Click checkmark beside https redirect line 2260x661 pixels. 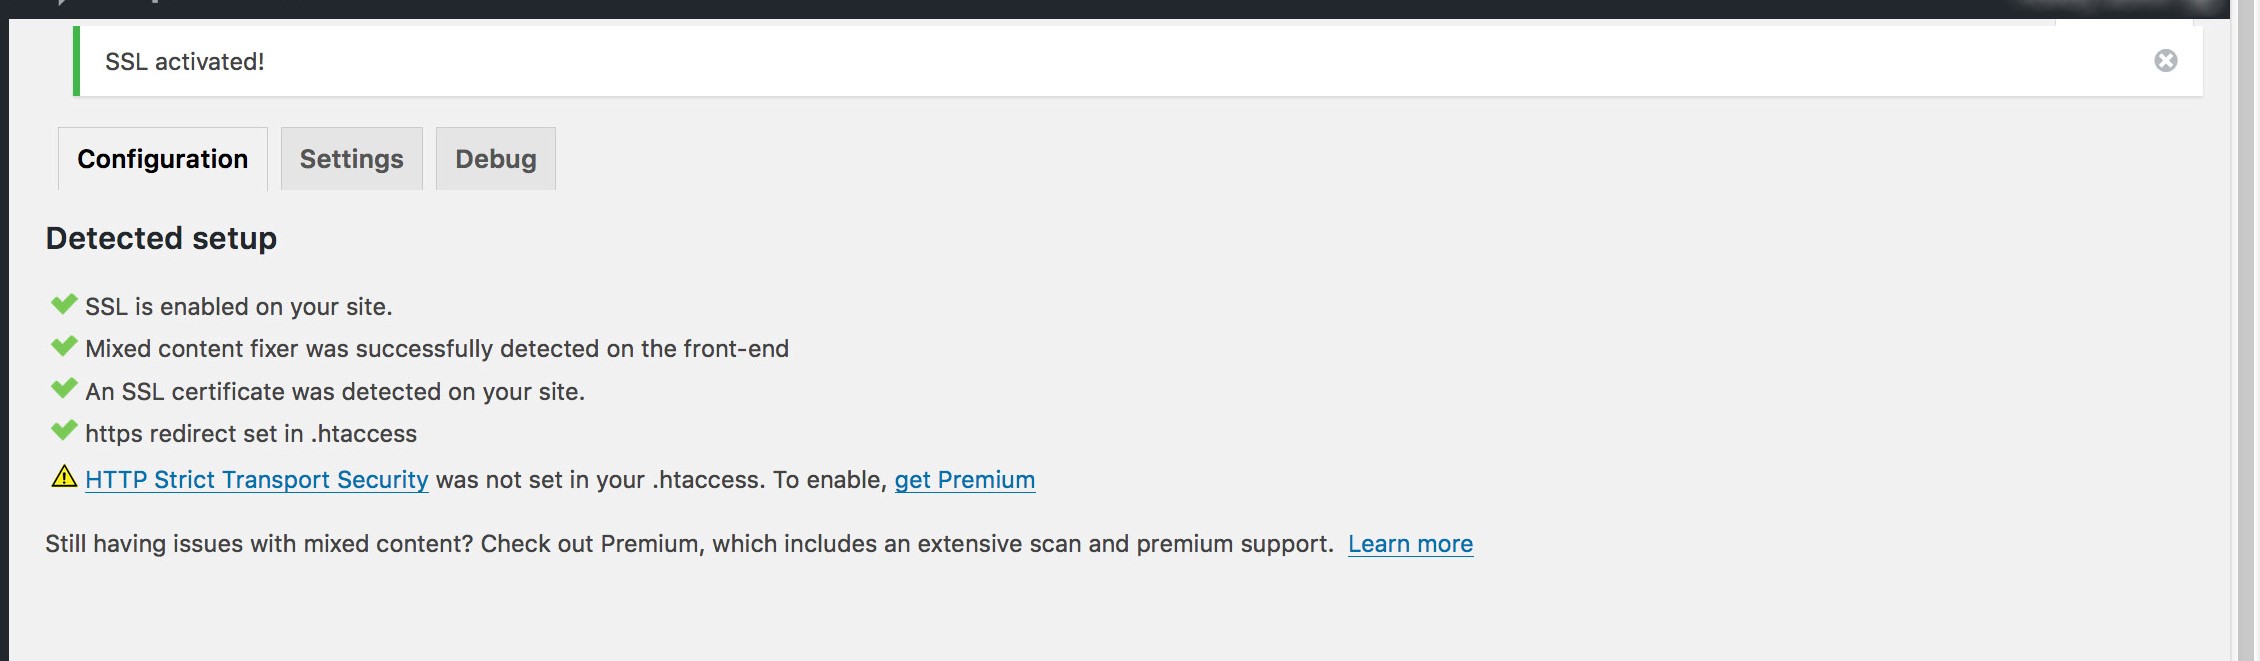pyautogui.click(x=64, y=431)
